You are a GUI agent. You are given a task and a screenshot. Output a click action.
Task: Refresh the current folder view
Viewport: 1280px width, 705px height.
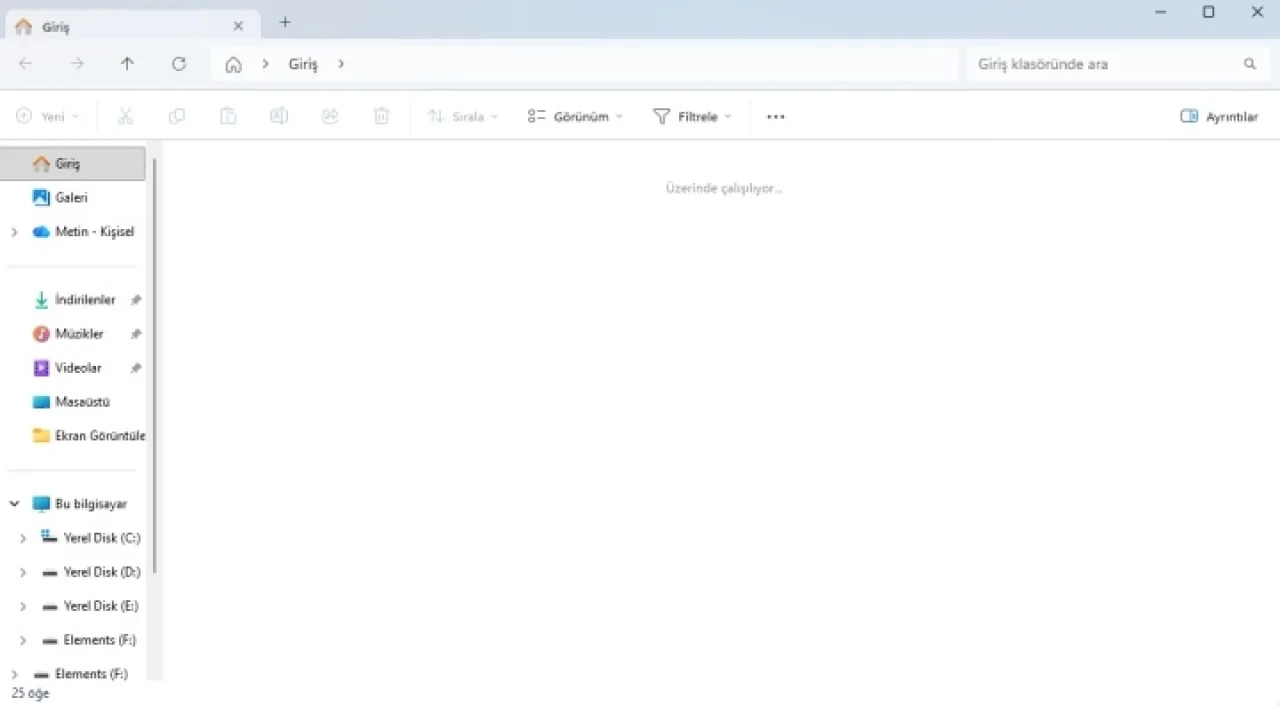pos(179,64)
